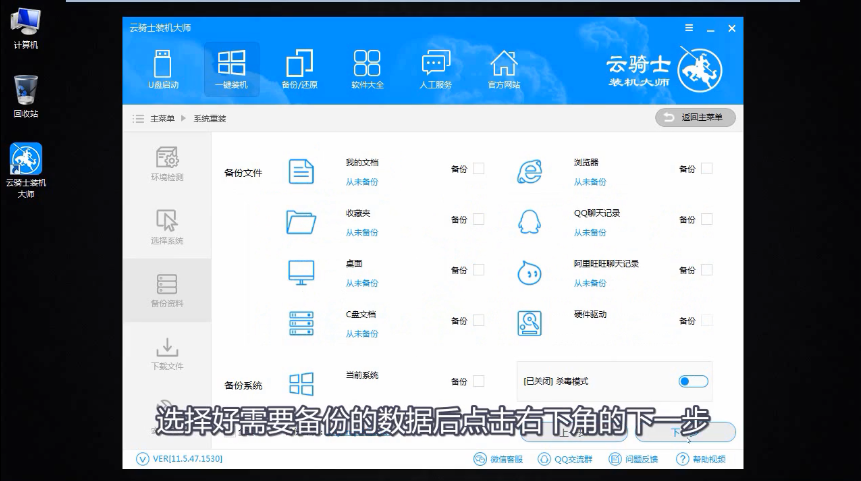This screenshot has width=861, height=481.
Task: Click the 桌面 monitor icon
Action: pos(301,272)
